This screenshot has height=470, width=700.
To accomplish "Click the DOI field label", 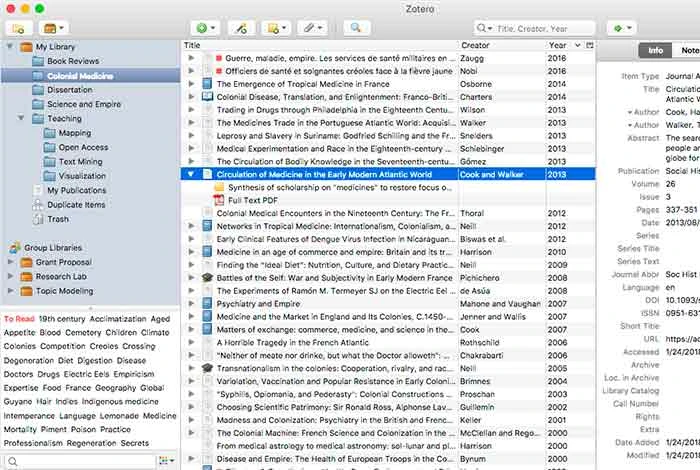I will [652, 300].
